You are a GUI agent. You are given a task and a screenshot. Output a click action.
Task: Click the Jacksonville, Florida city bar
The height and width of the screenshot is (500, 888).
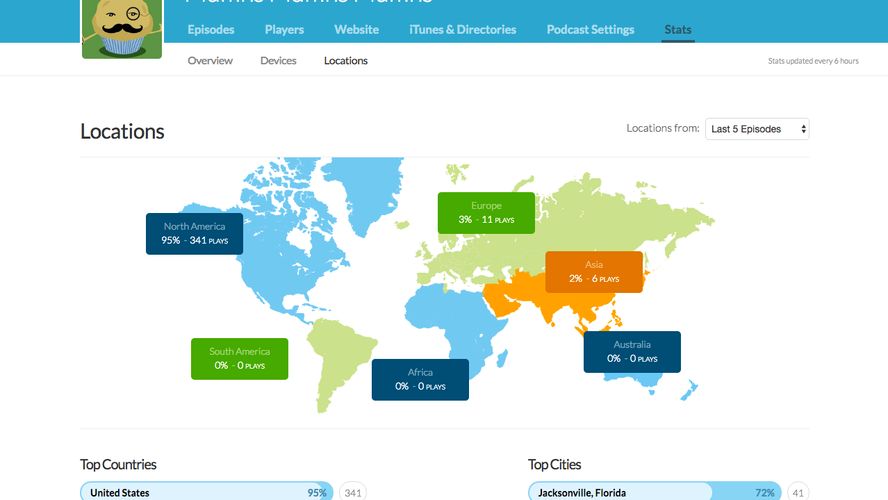(x=654, y=492)
